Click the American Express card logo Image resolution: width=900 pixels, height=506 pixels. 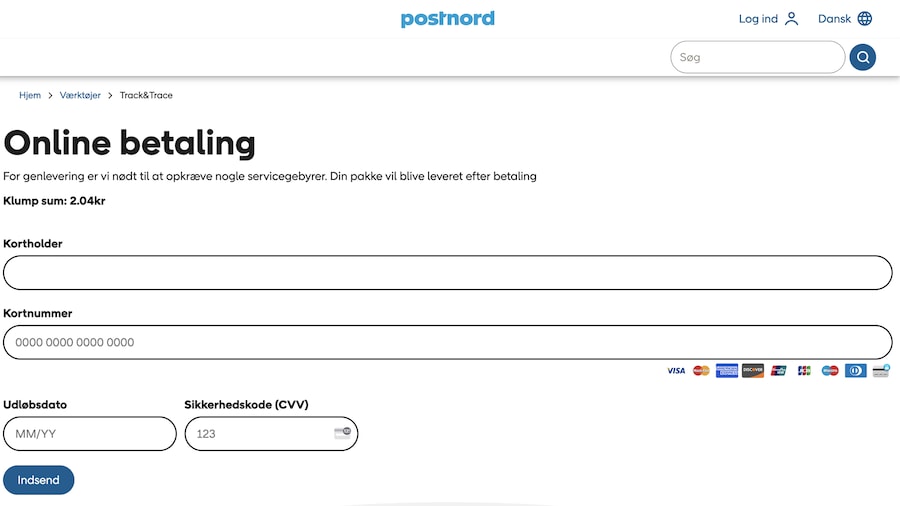tap(727, 371)
